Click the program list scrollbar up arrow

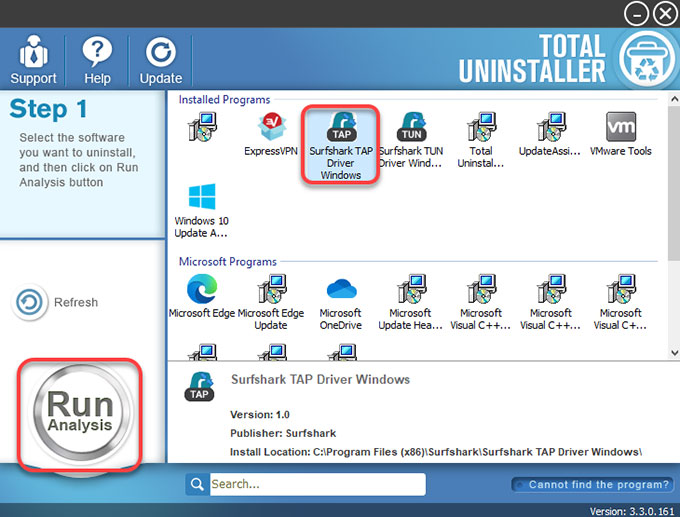click(674, 99)
